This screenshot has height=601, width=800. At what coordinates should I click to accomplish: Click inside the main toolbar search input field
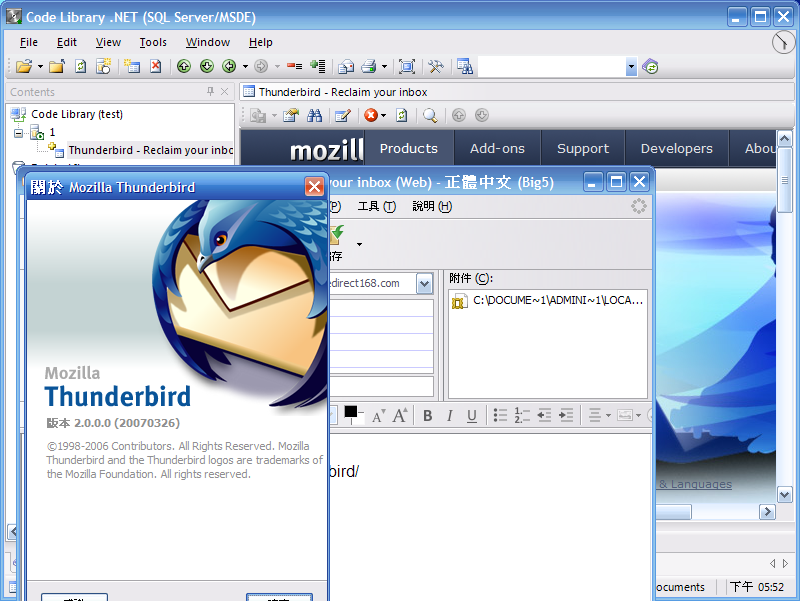552,66
